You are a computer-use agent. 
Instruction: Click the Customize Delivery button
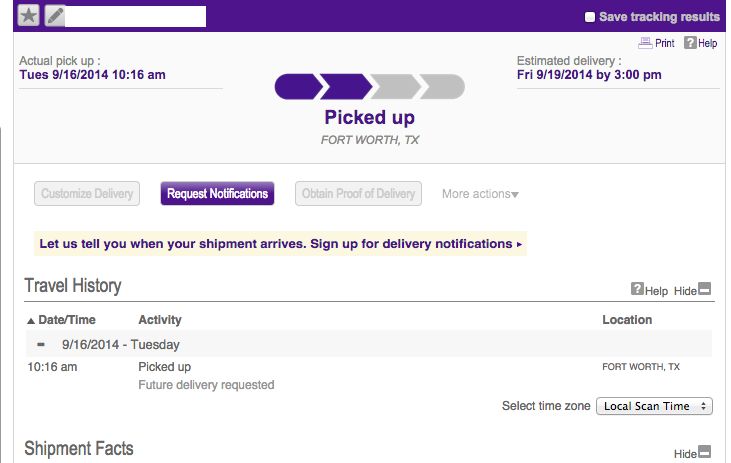coord(84,194)
